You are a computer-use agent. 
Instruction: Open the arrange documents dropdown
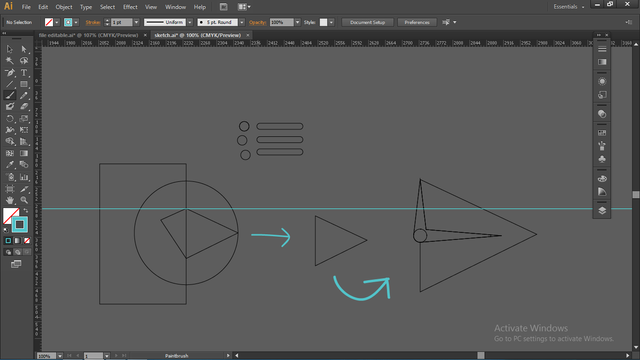pyautogui.click(x=244, y=7)
